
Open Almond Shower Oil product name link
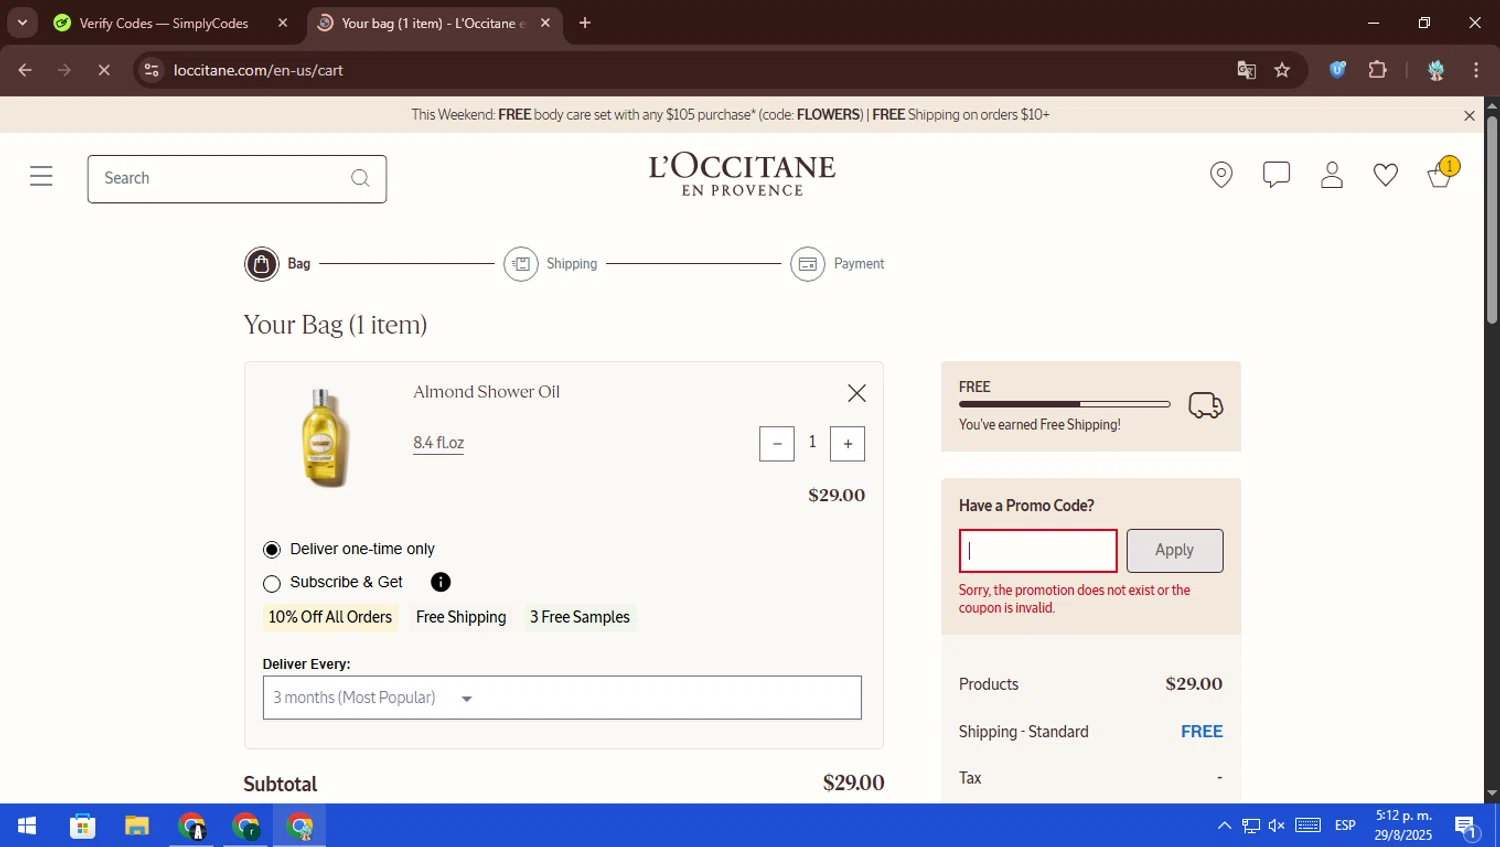click(486, 392)
